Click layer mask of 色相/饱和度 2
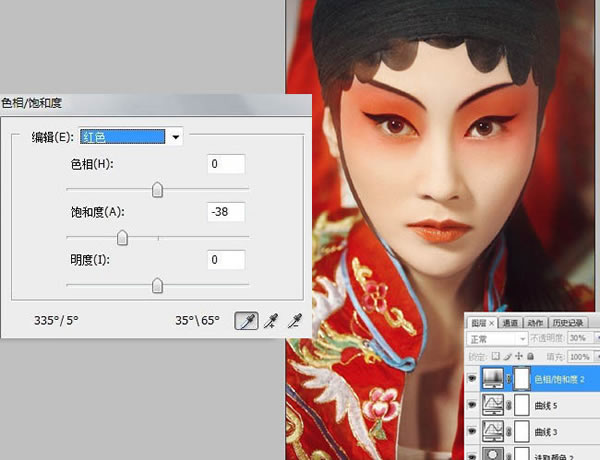 522,378
